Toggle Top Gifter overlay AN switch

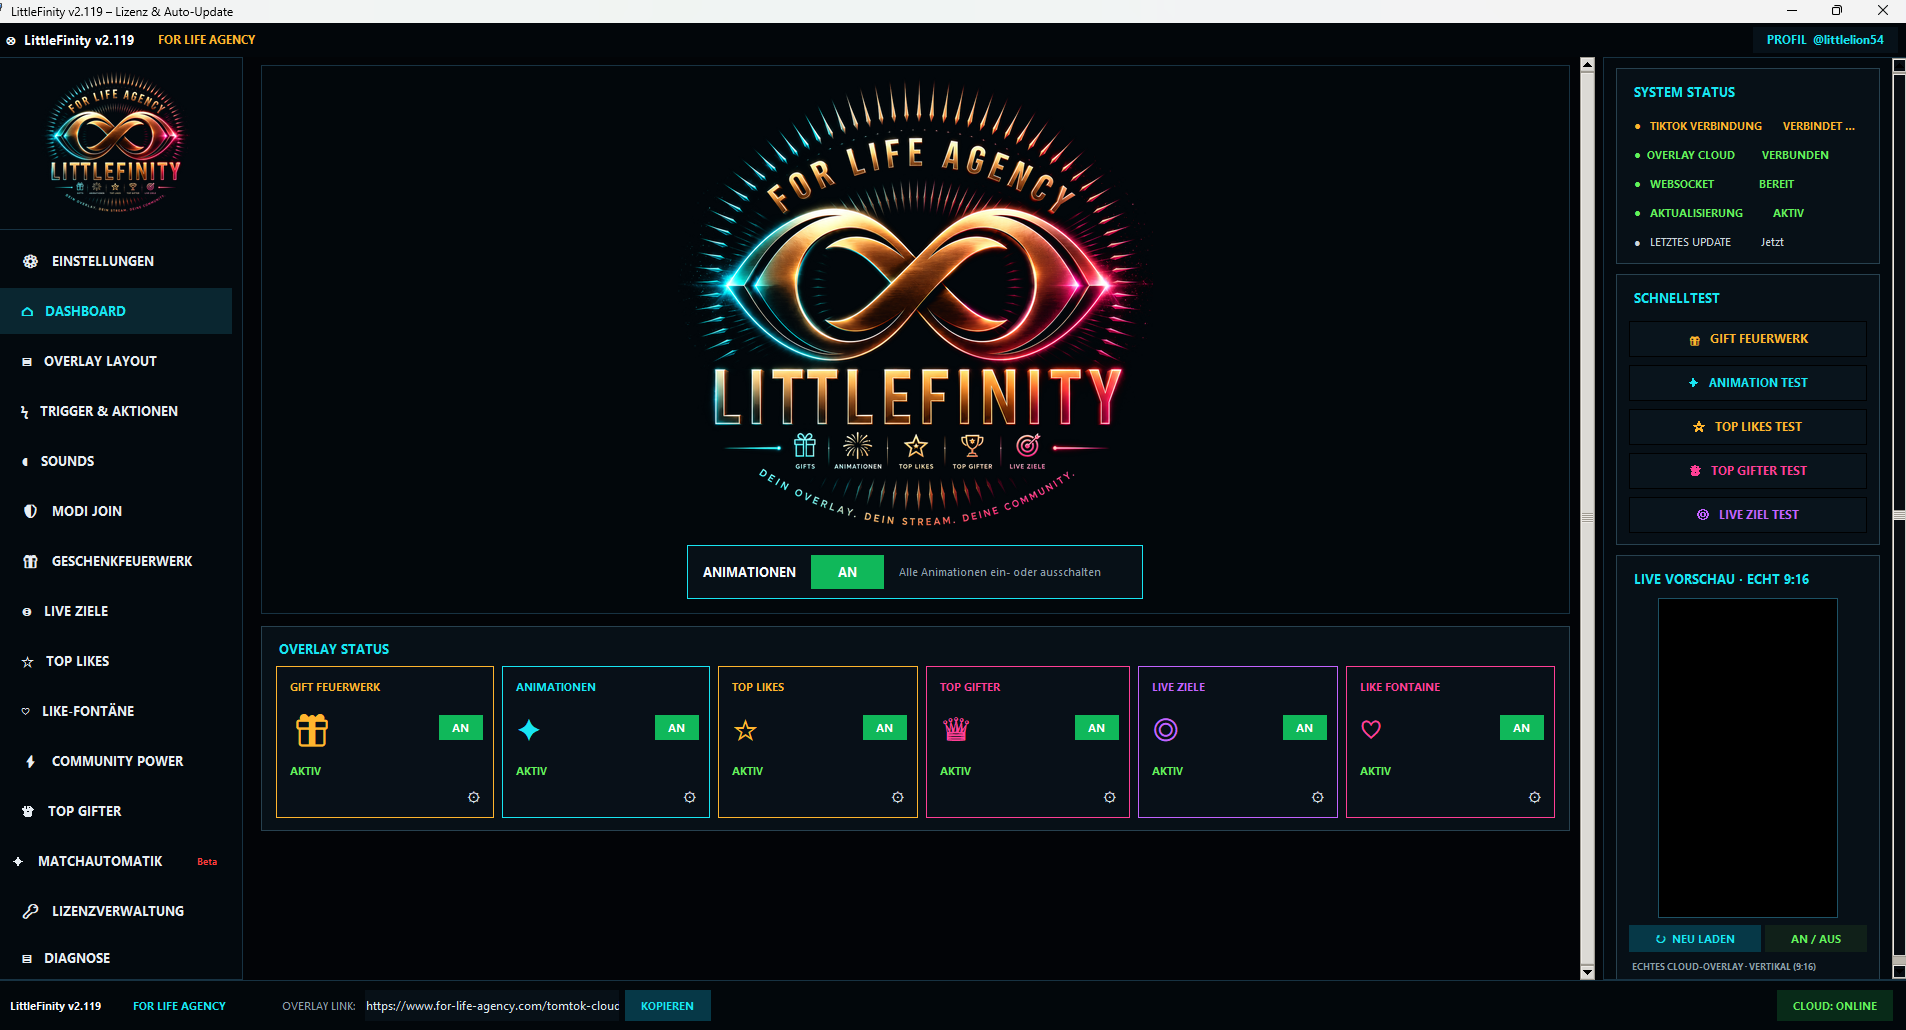(1097, 728)
